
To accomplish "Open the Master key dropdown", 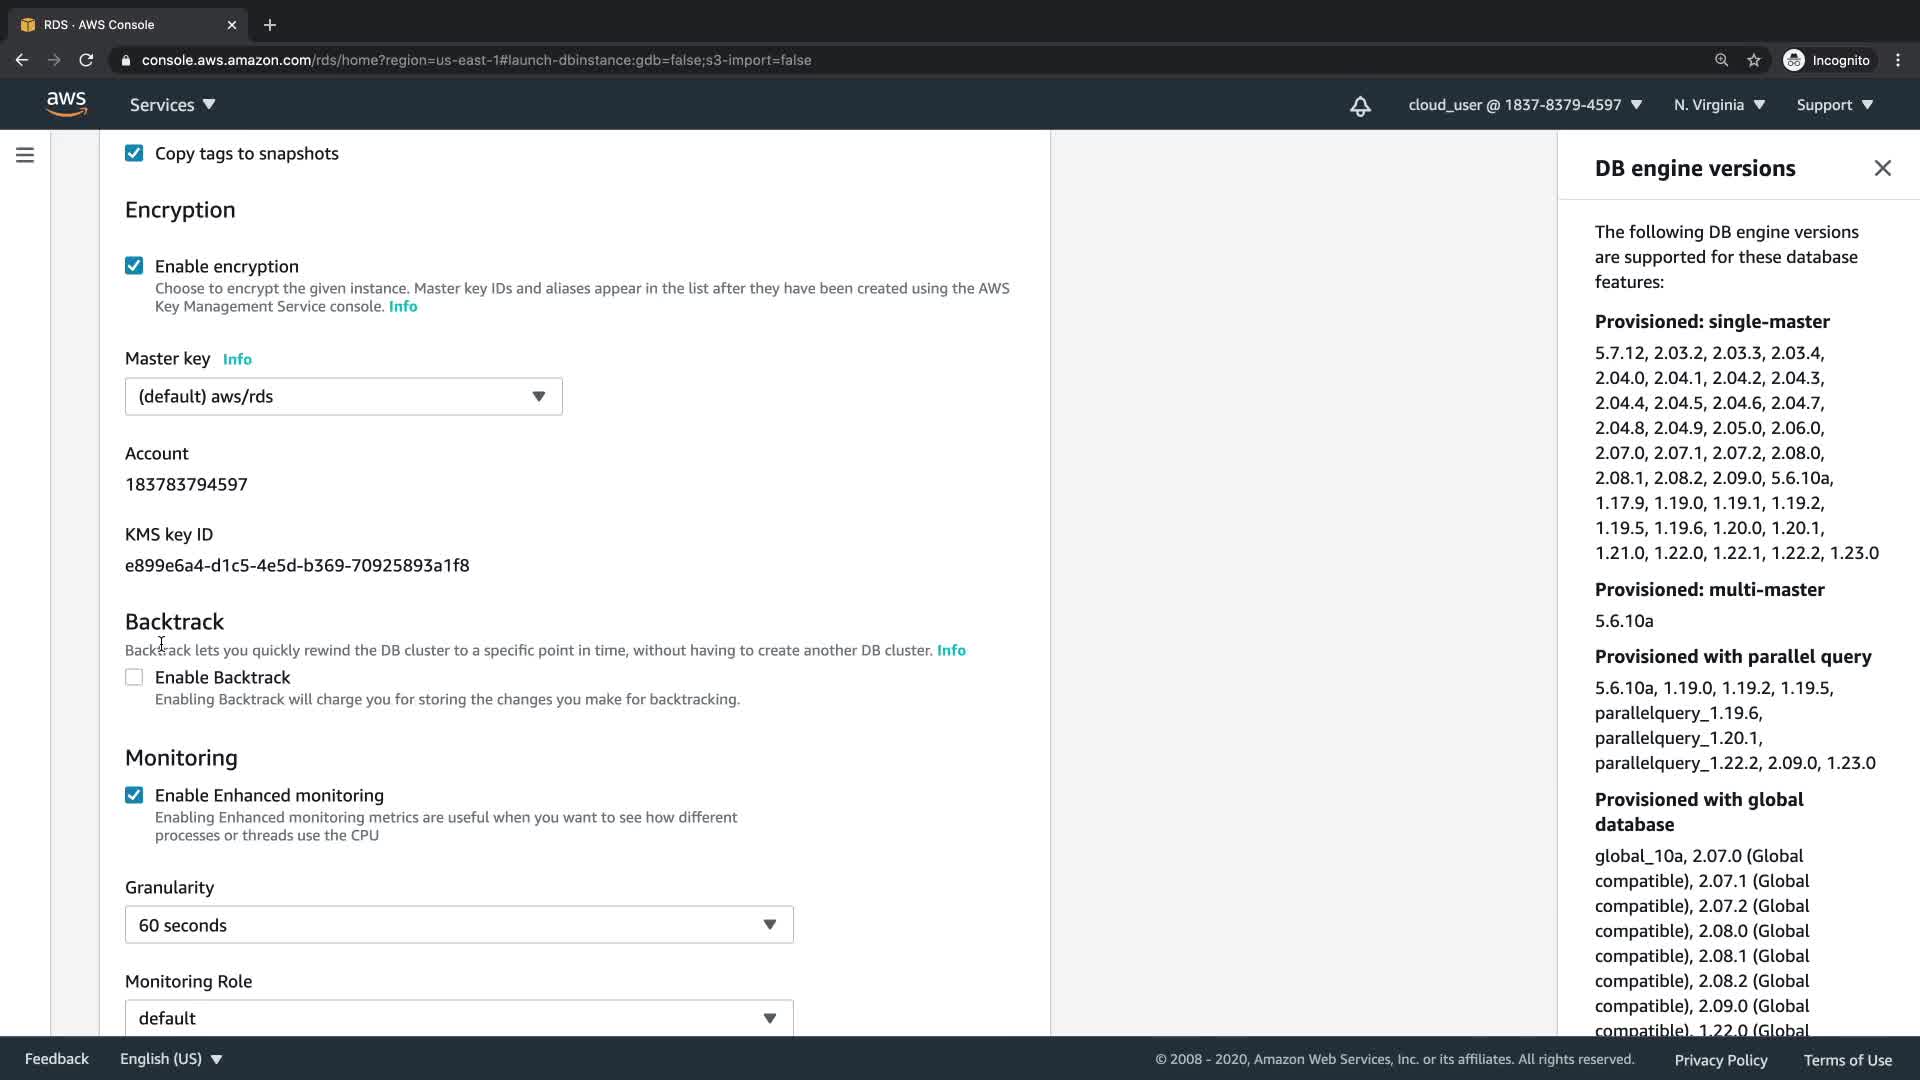I will point(343,397).
